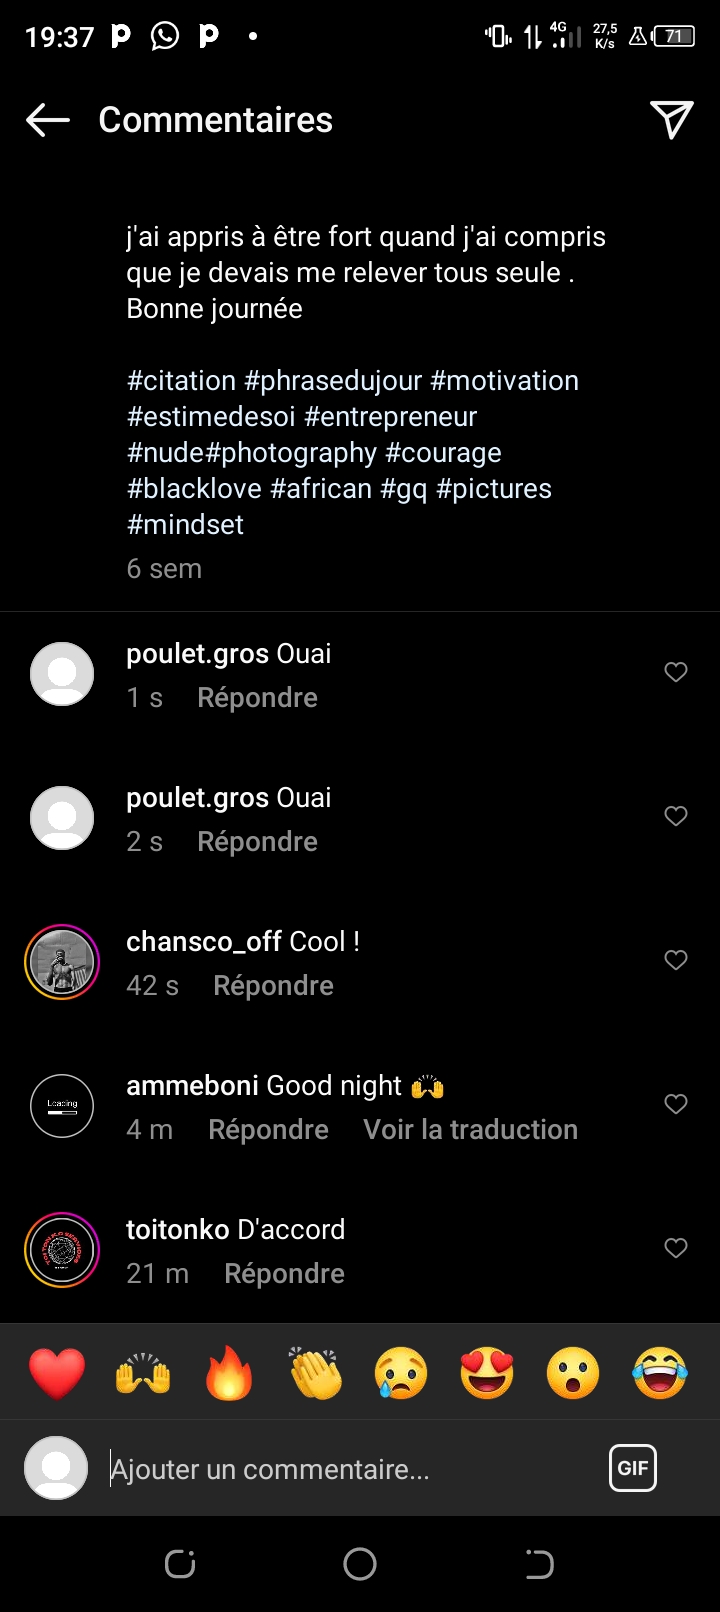Like chansco_off's "Cool !" comment
720x1612 pixels.
676,960
